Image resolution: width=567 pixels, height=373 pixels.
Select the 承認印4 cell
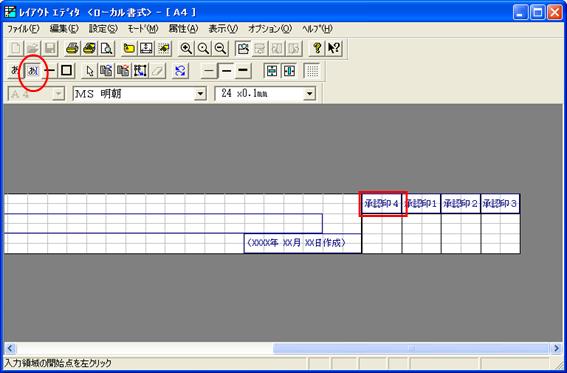coord(382,204)
